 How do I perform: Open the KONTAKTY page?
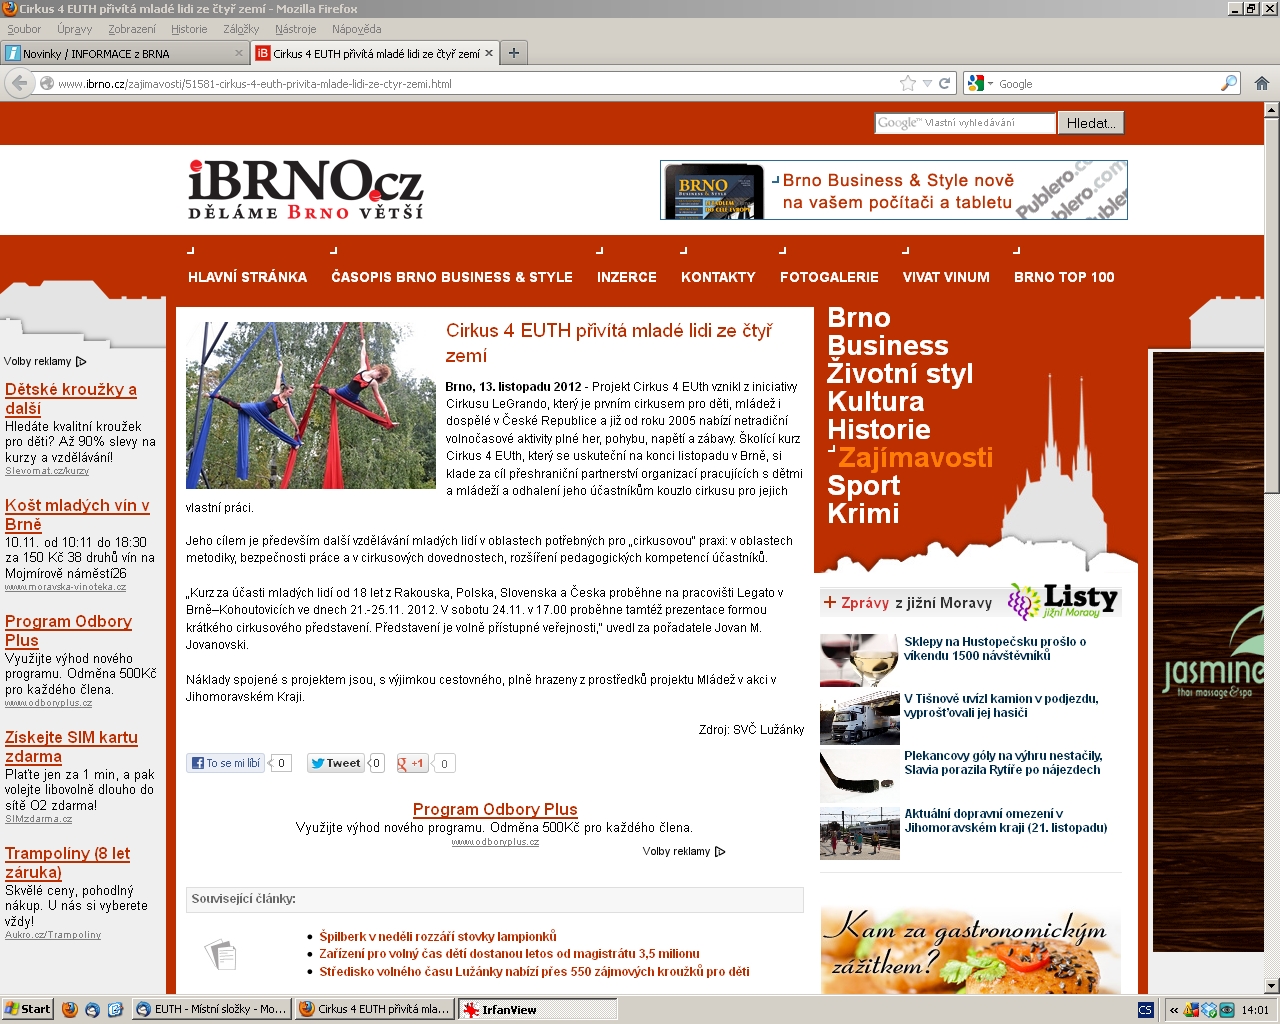click(718, 277)
